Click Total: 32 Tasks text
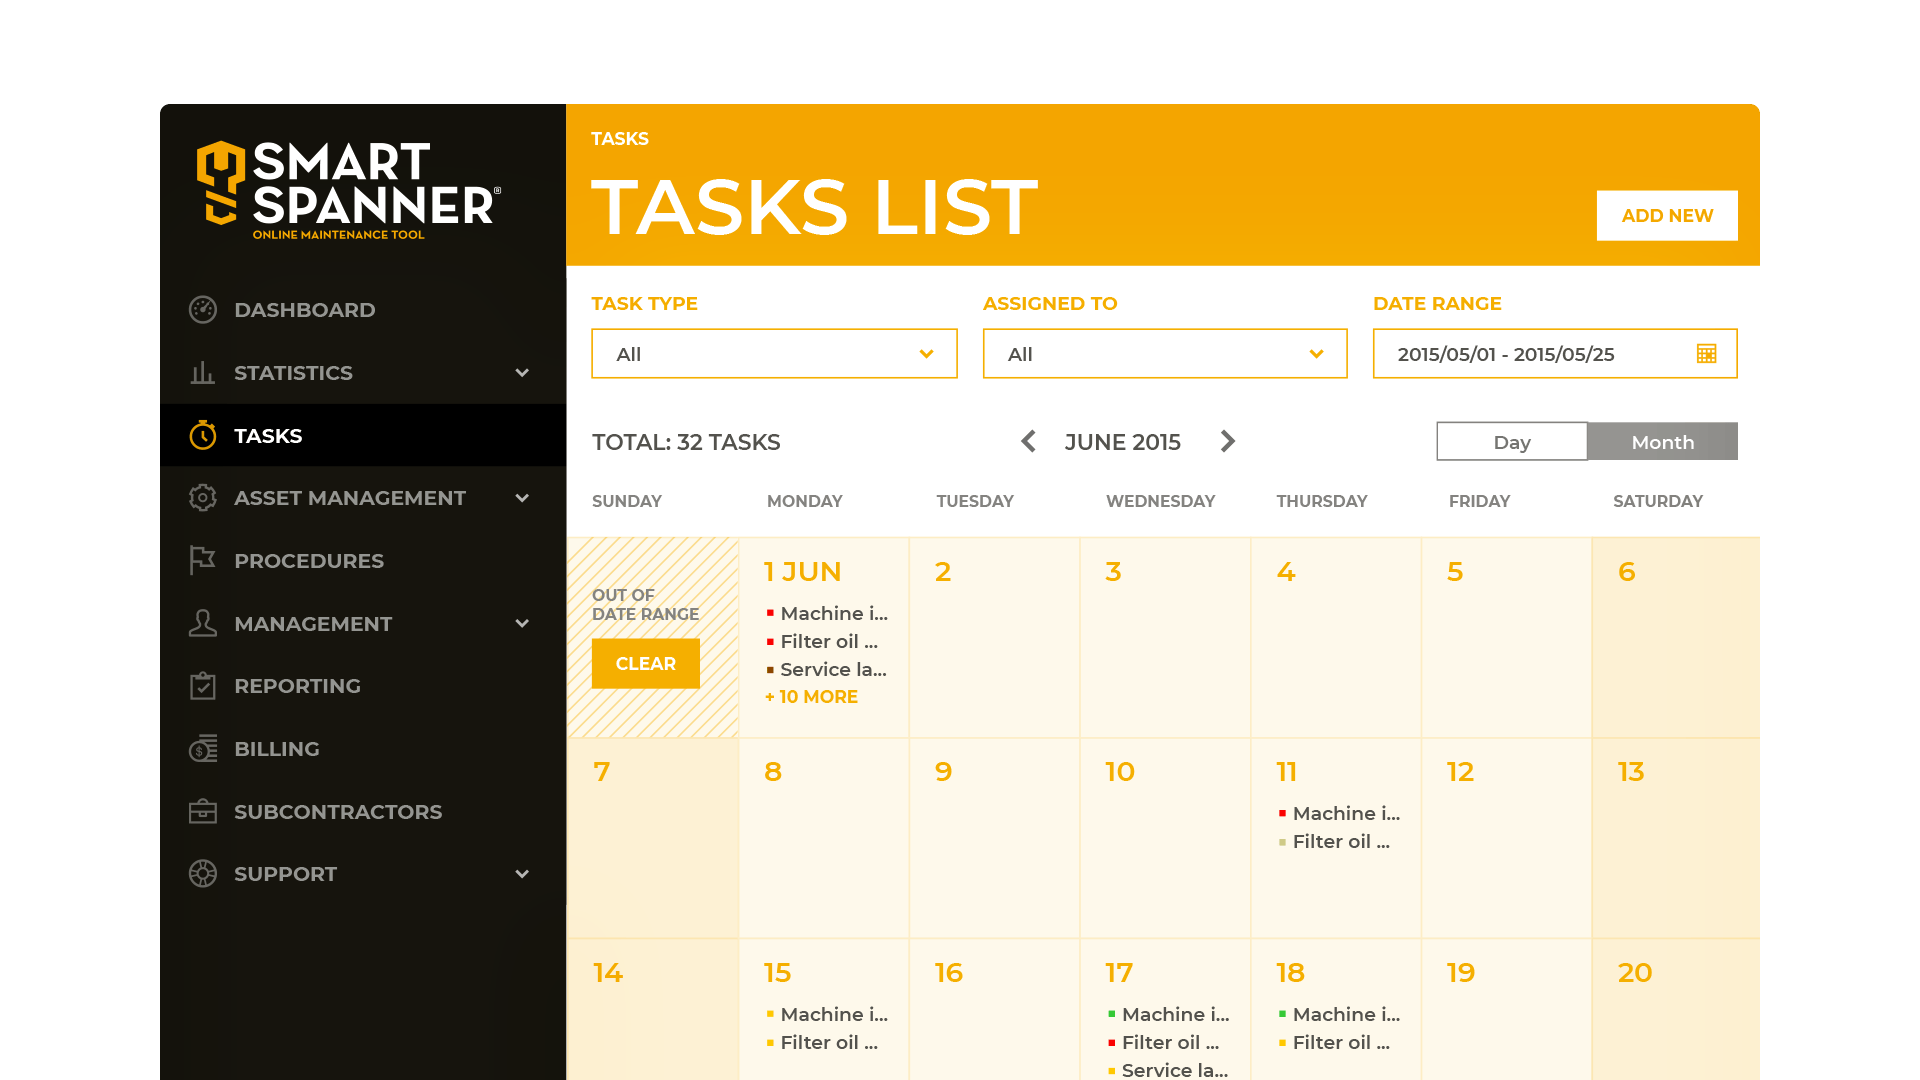This screenshot has height=1080, width=1920. [686, 442]
